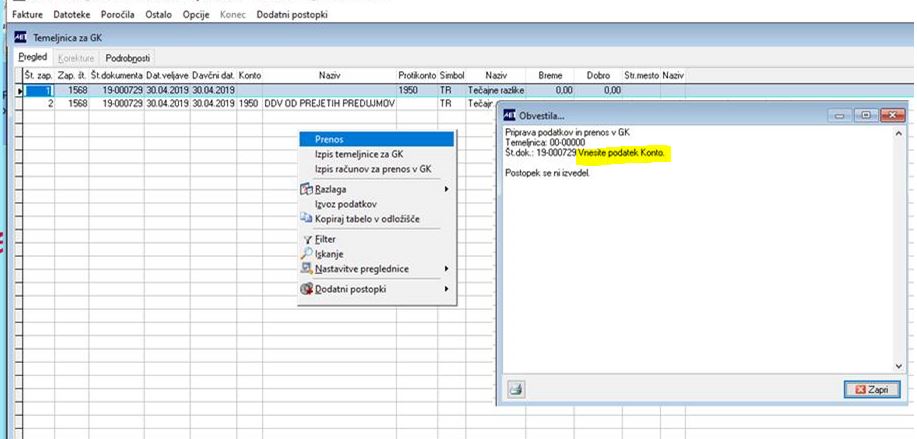The image size is (917, 439).
Task: Maximize the Obvestila dialog window
Action: pyautogui.click(x=865, y=116)
